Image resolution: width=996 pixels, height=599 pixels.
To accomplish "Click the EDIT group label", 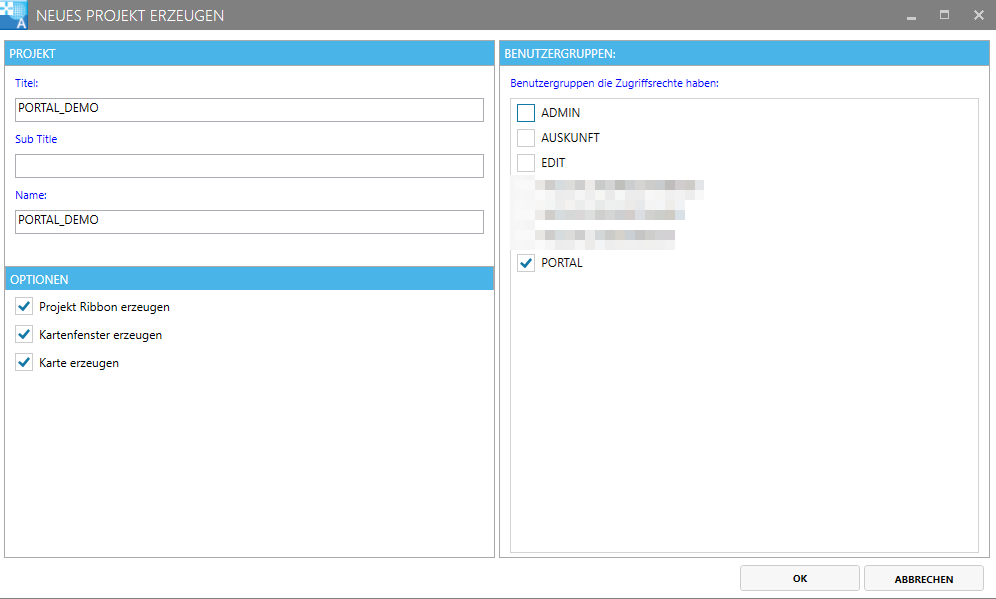I will (x=553, y=163).
